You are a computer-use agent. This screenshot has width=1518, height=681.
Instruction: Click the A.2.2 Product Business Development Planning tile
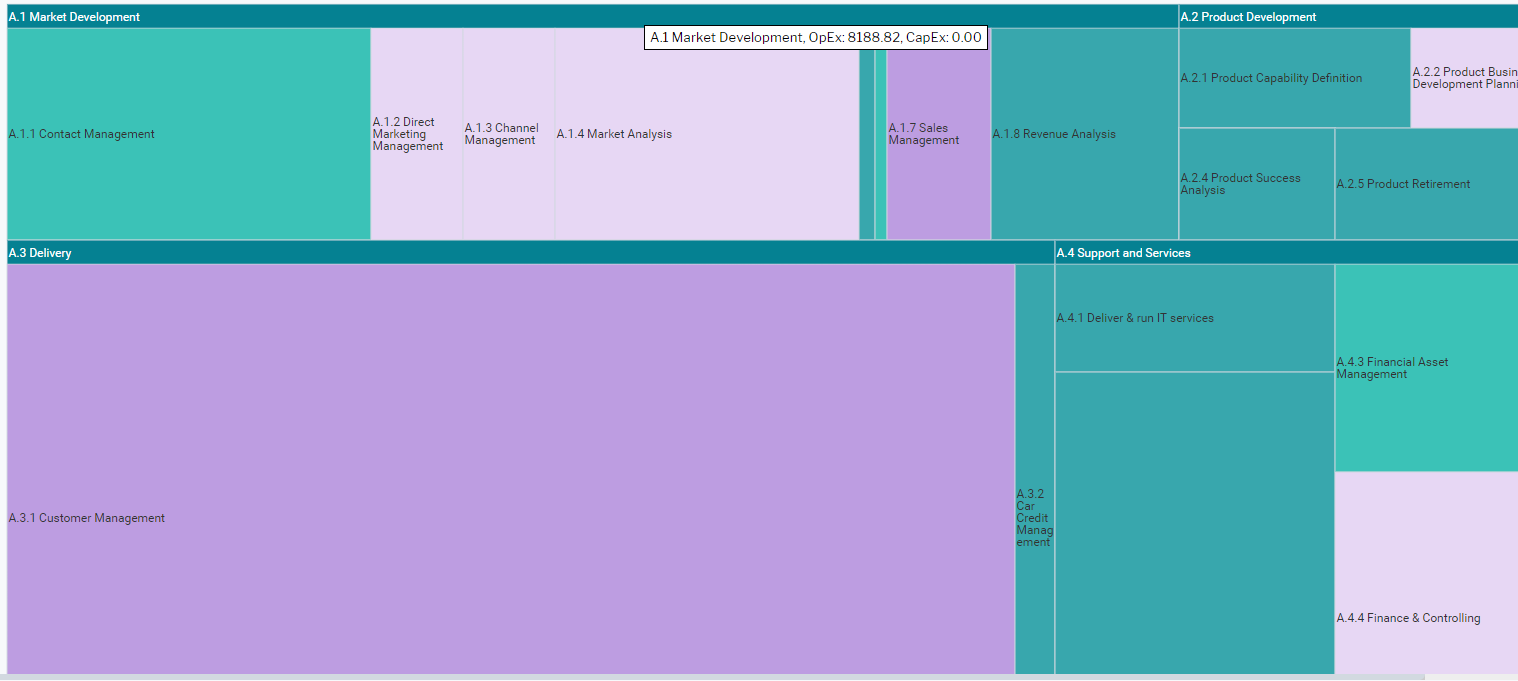[x=1464, y=78]
